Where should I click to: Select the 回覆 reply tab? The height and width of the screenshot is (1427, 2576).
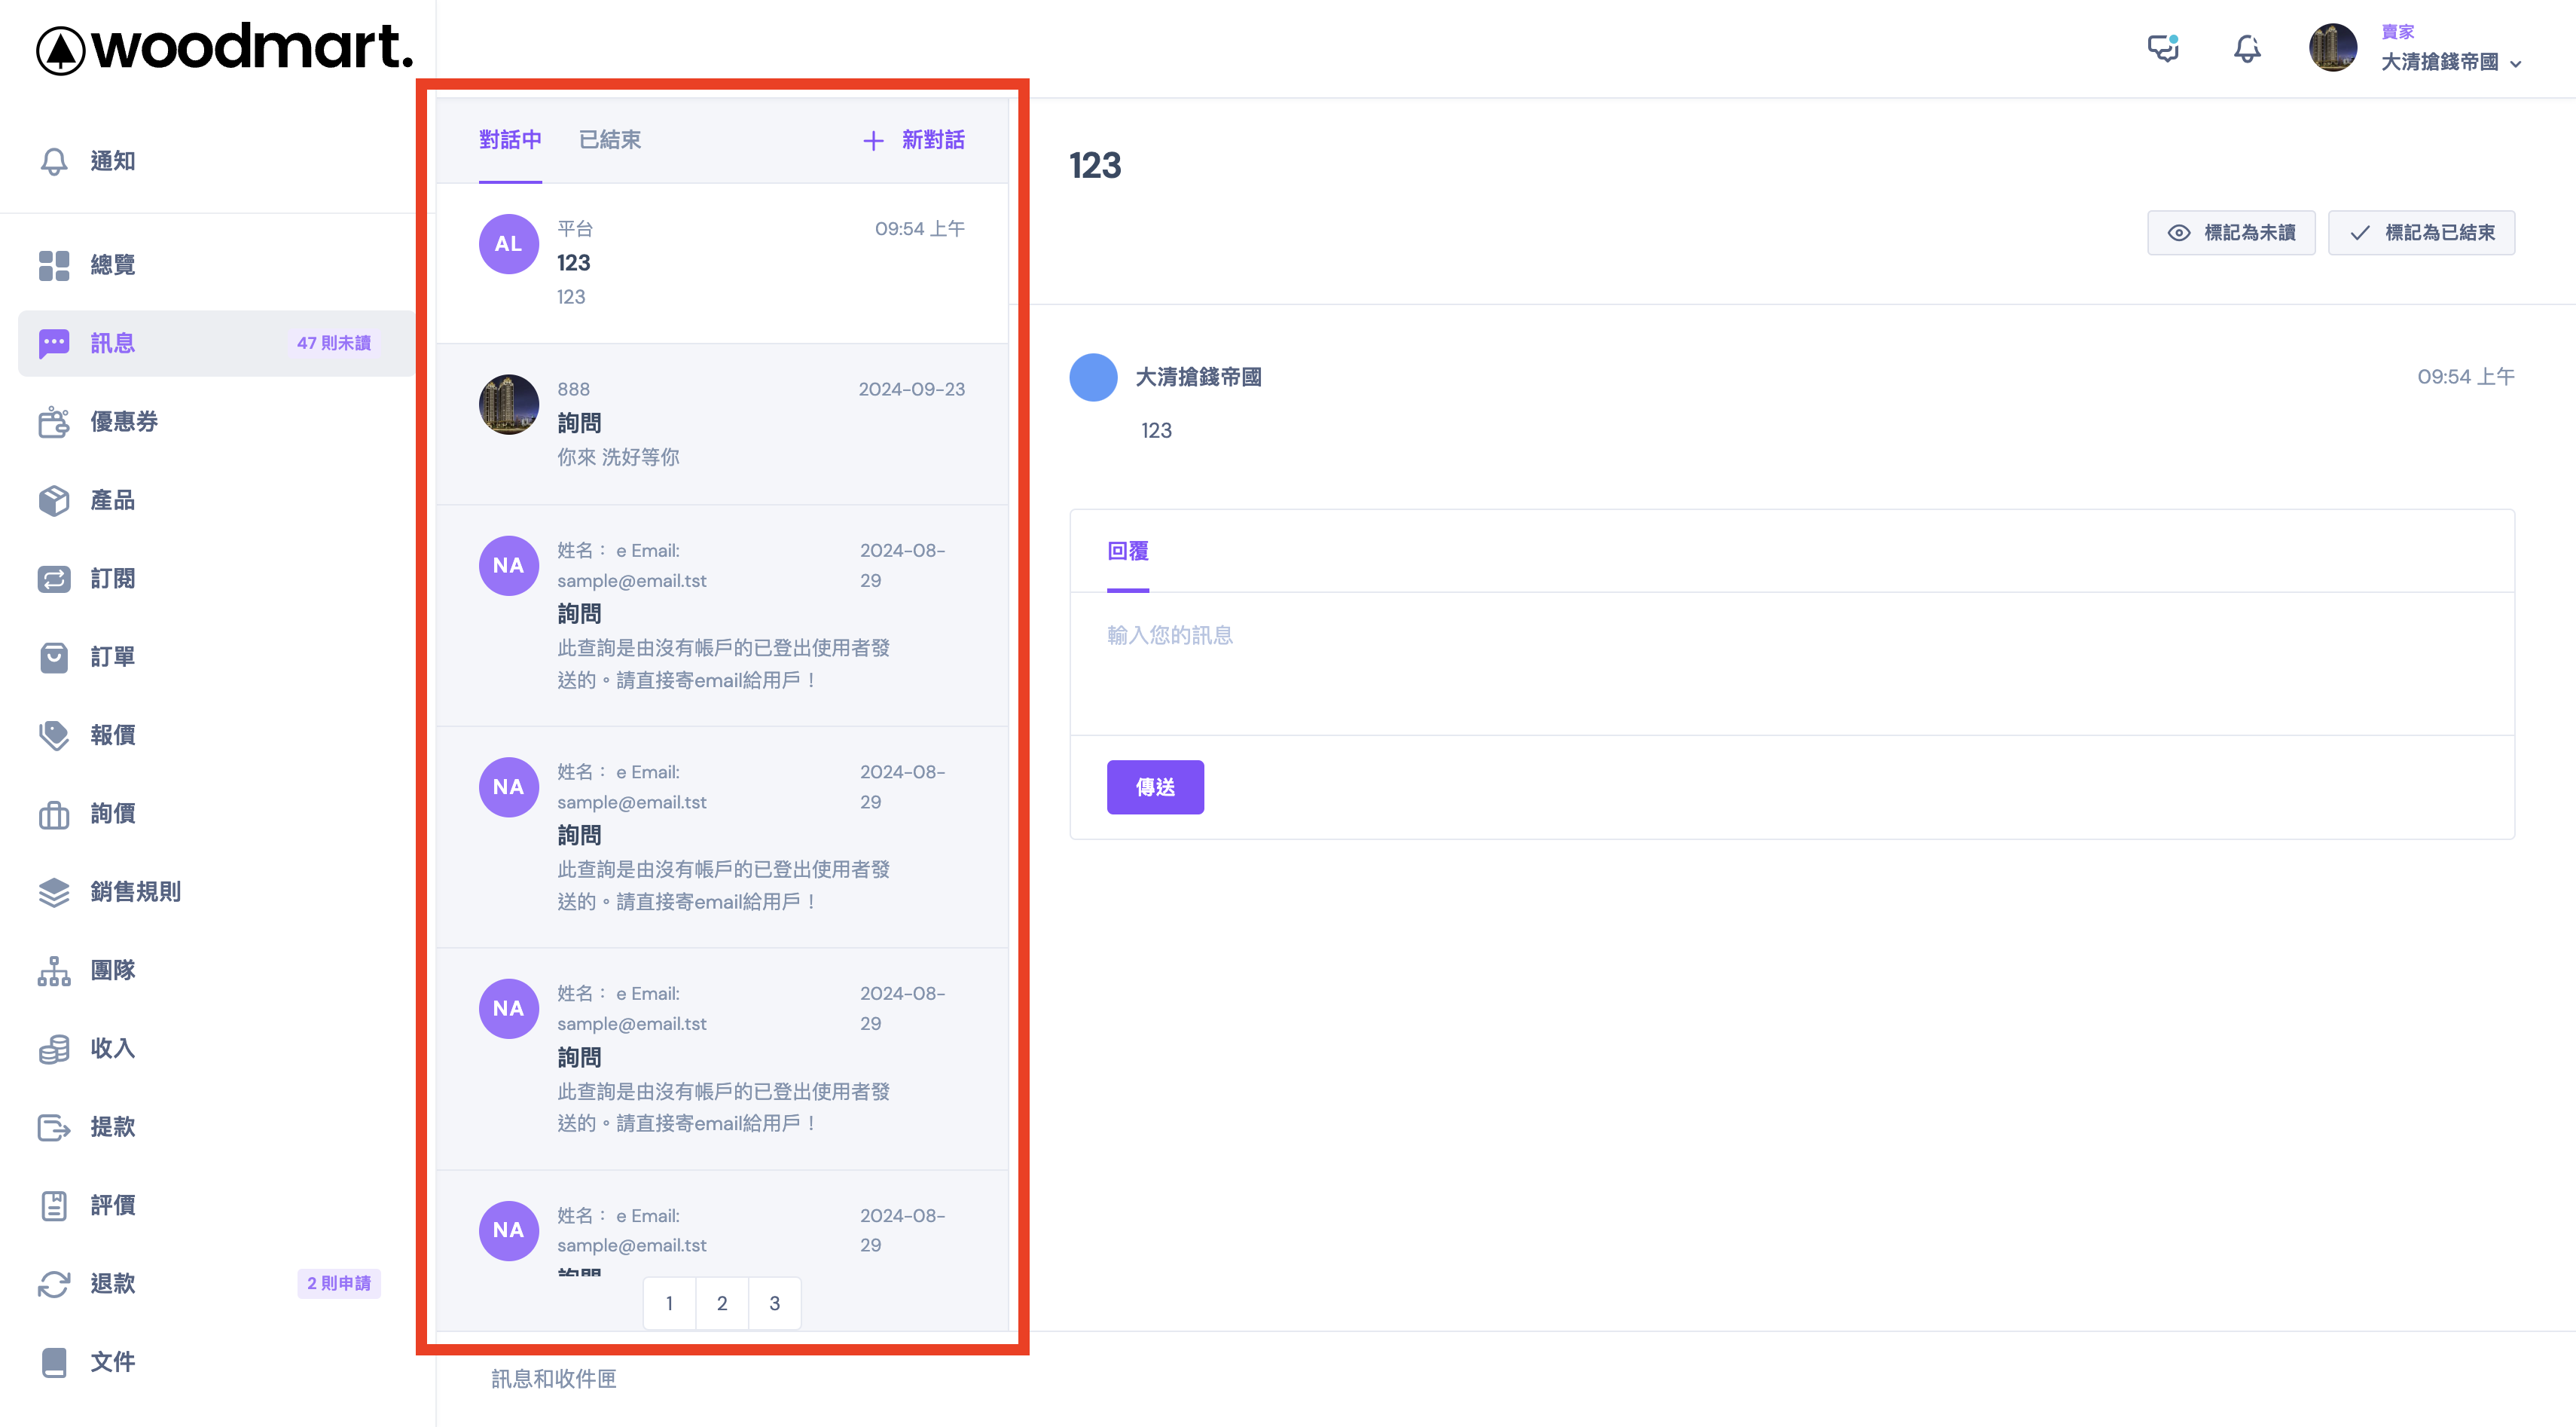(x=1127, y=551)
